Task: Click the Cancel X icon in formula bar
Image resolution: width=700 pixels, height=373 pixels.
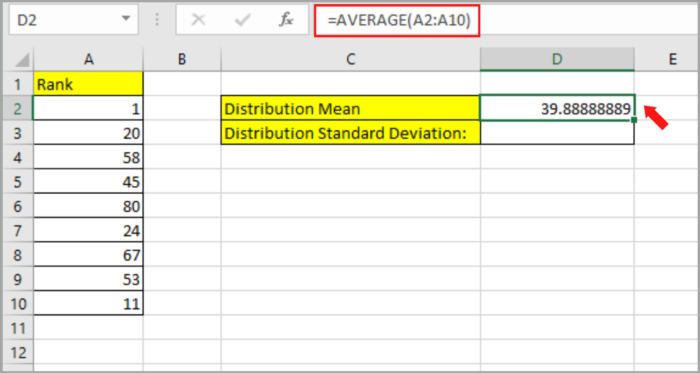Action: (x=198, y=20)
